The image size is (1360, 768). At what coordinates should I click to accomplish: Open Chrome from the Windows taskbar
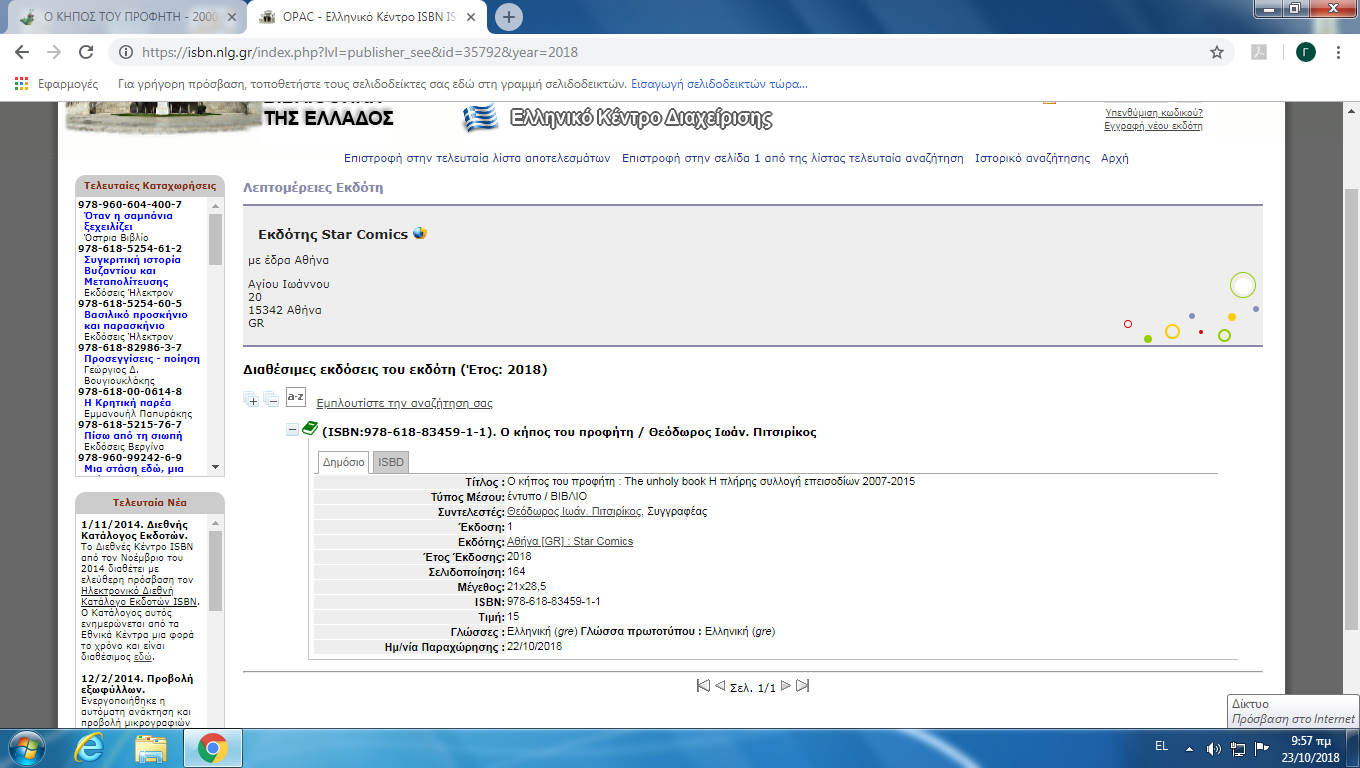pyautogui.click(x=211, y=747)
